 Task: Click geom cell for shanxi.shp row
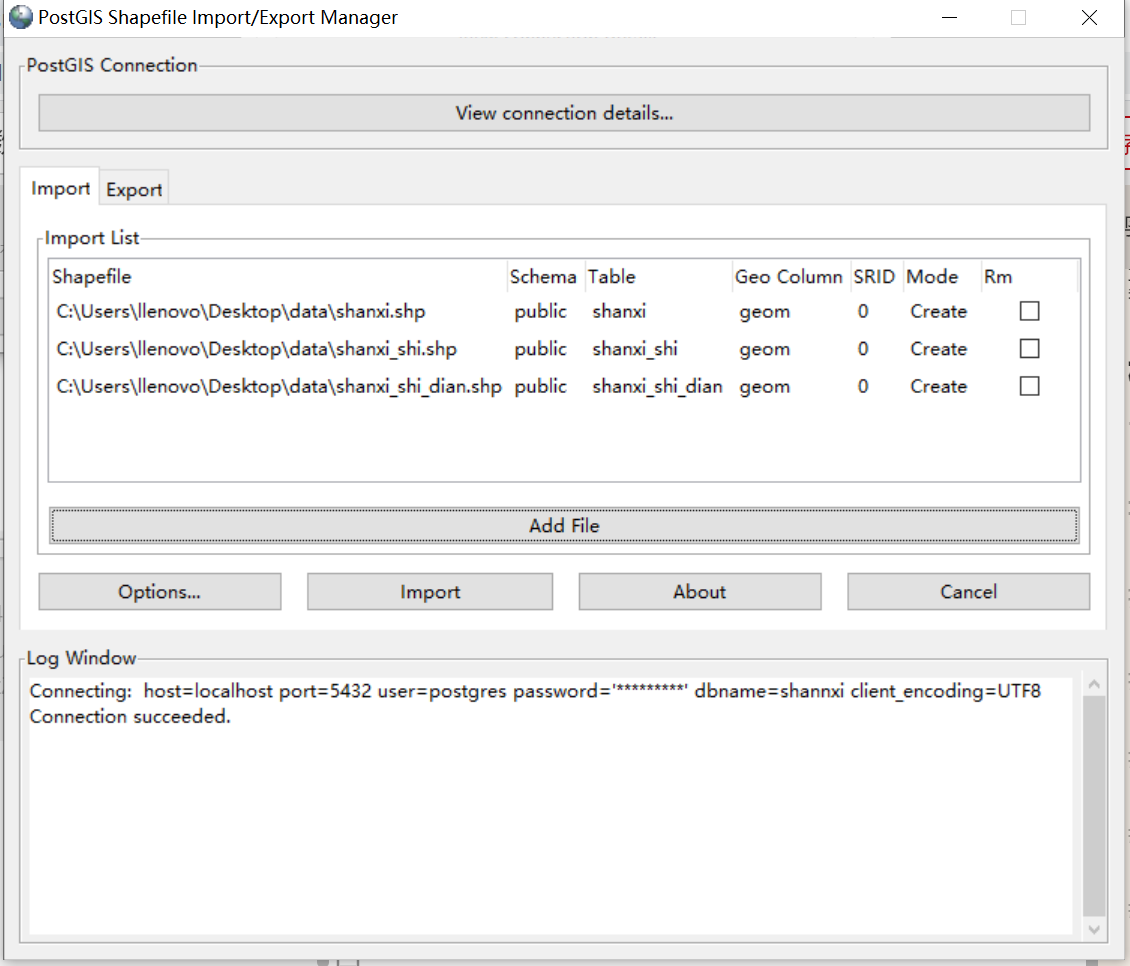(765, 312)
